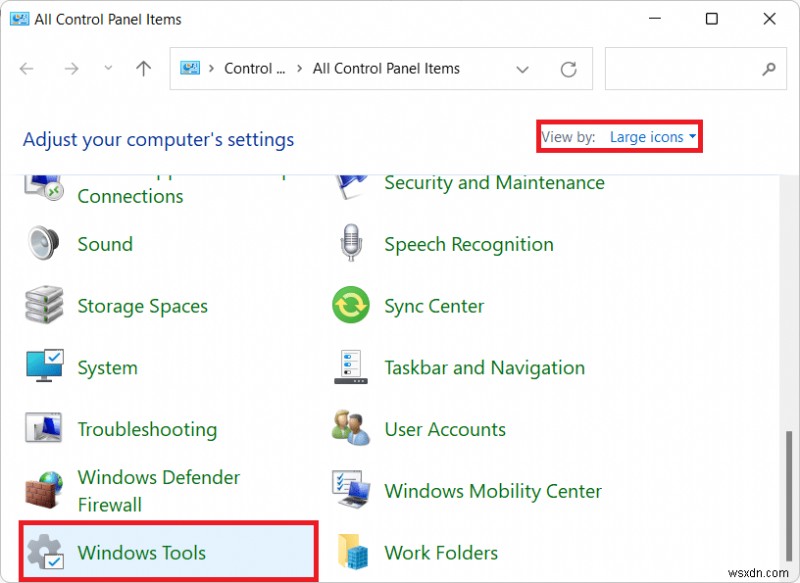
Task: Open the Speech Recognition microphone icon
Action: (351, 244)
